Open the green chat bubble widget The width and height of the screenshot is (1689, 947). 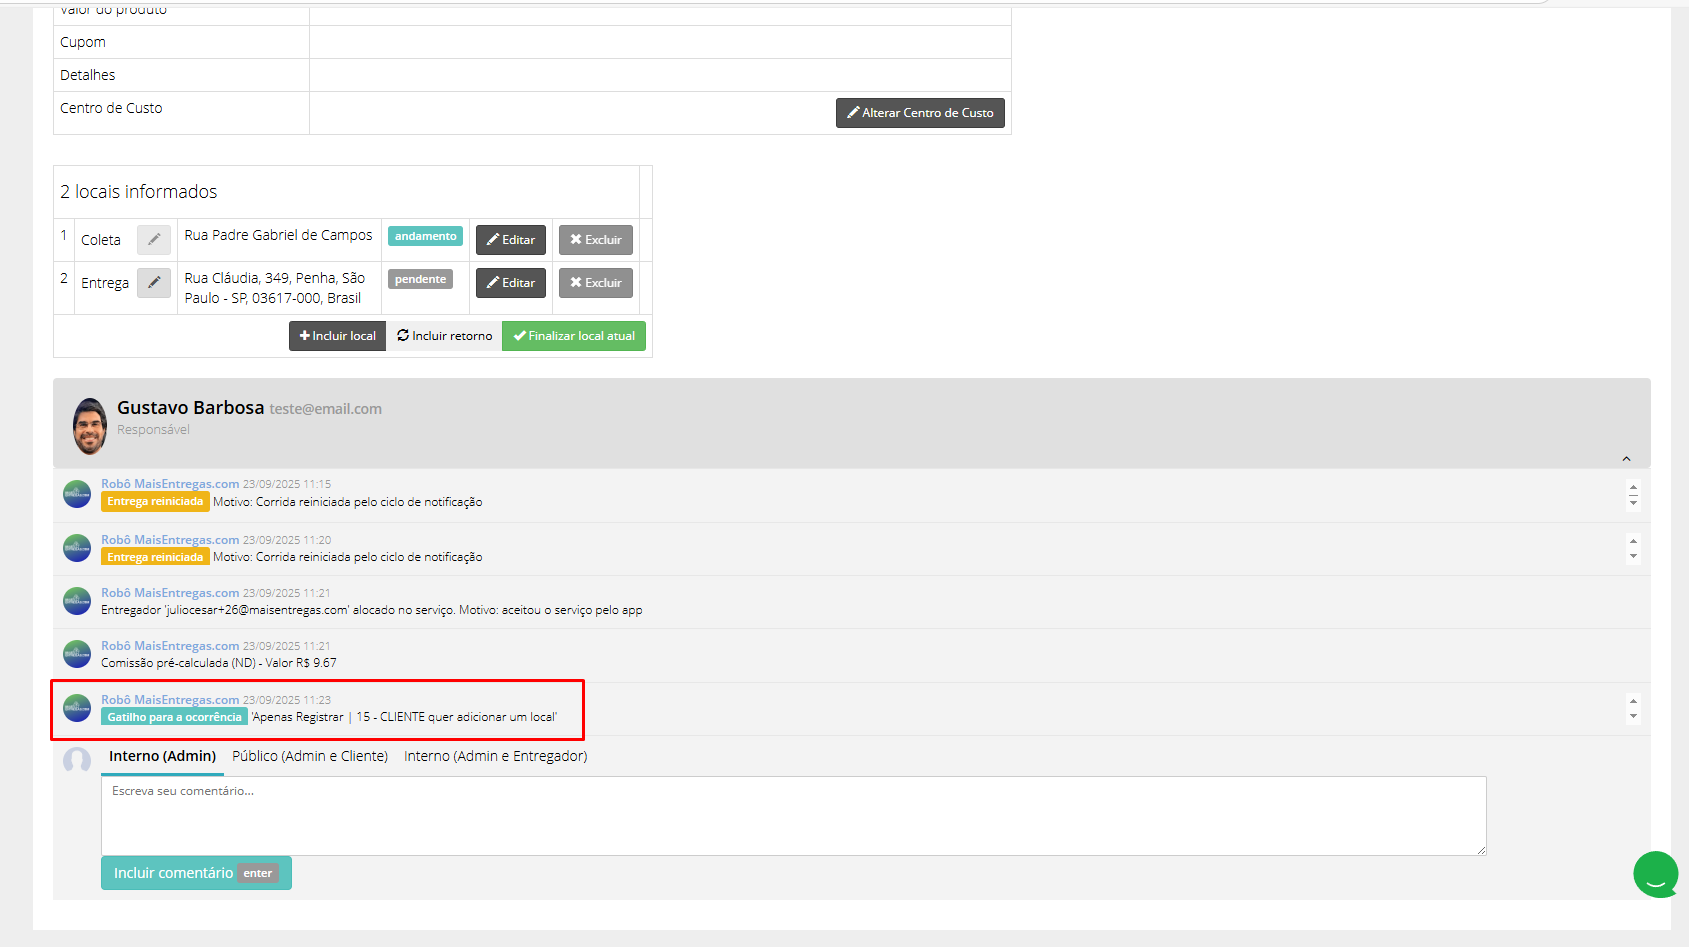[x=1655, y=874]
